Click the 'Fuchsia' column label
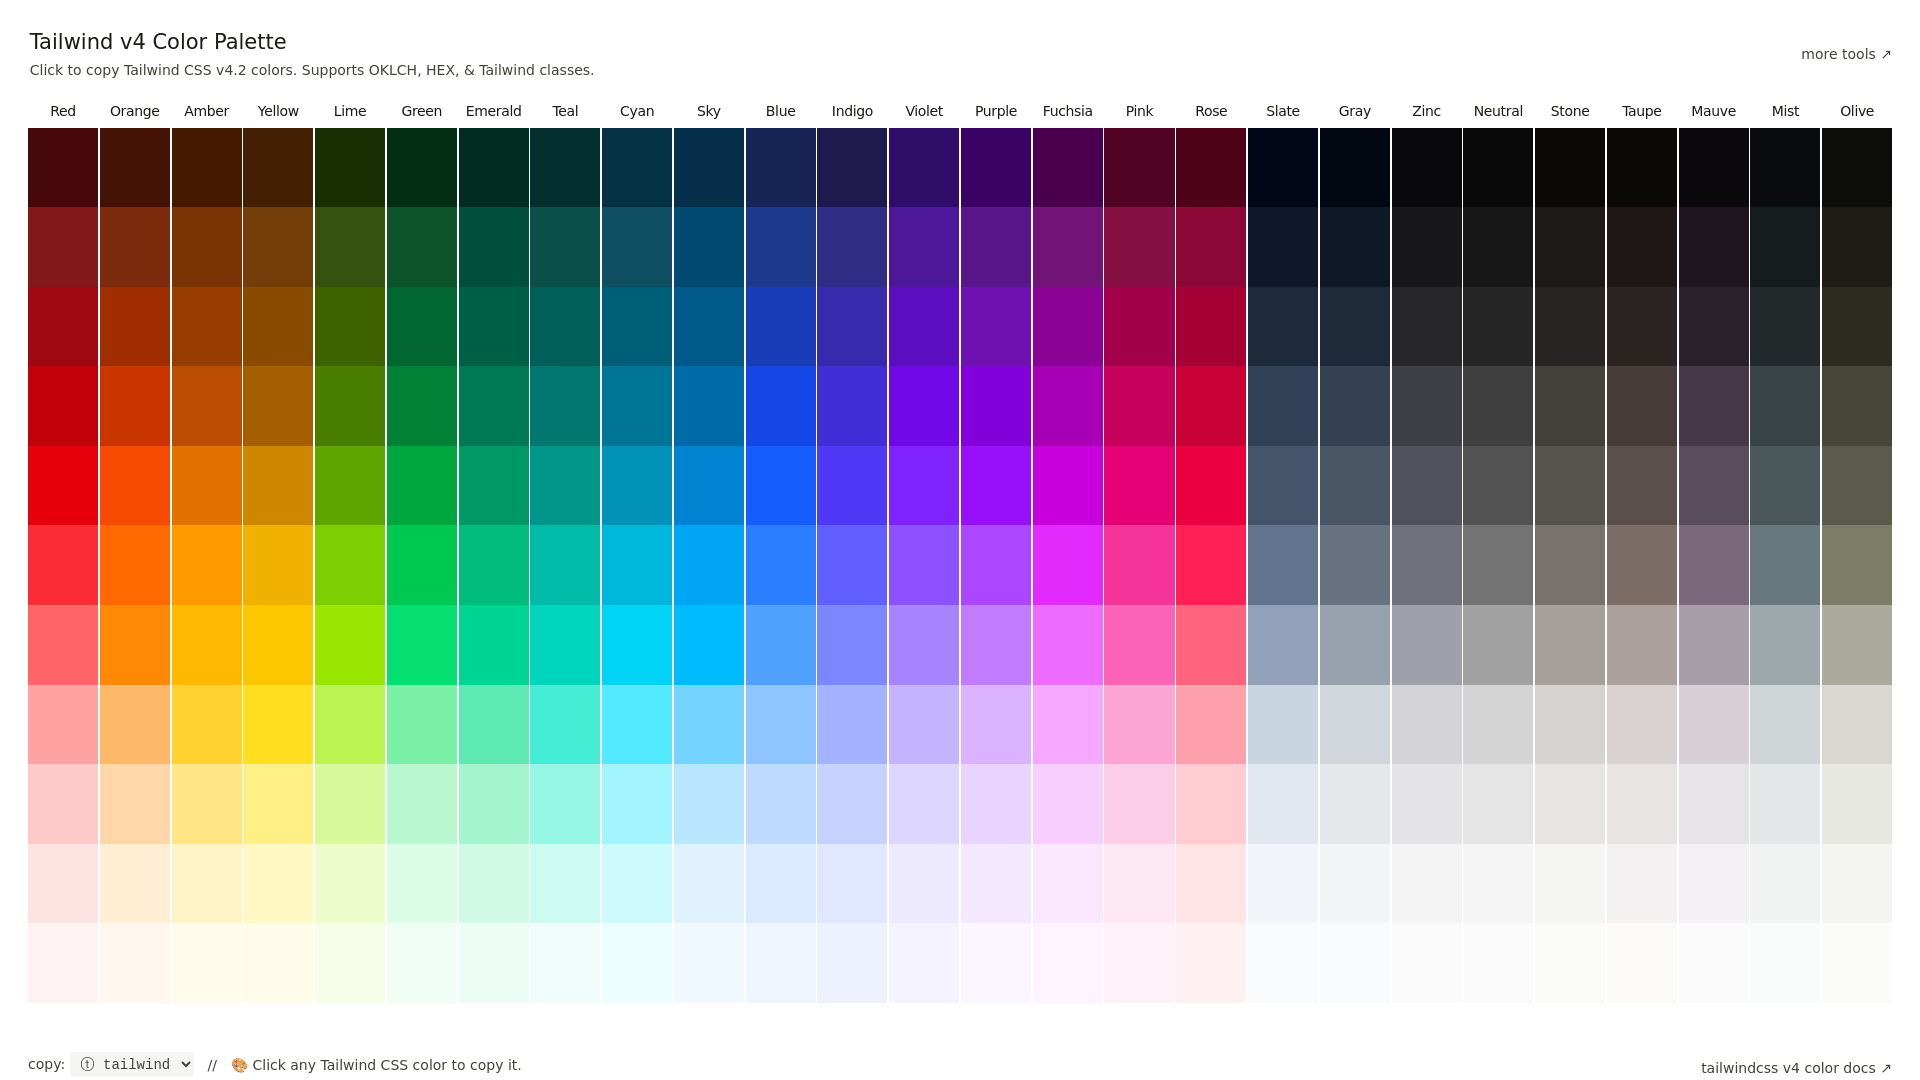 coord(1067,111)
